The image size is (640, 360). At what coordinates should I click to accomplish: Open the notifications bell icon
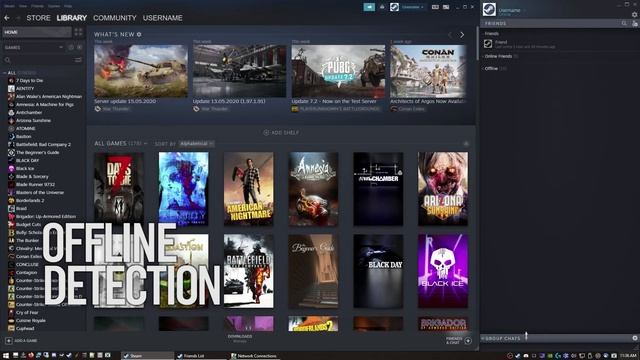(x=382, y=7)
